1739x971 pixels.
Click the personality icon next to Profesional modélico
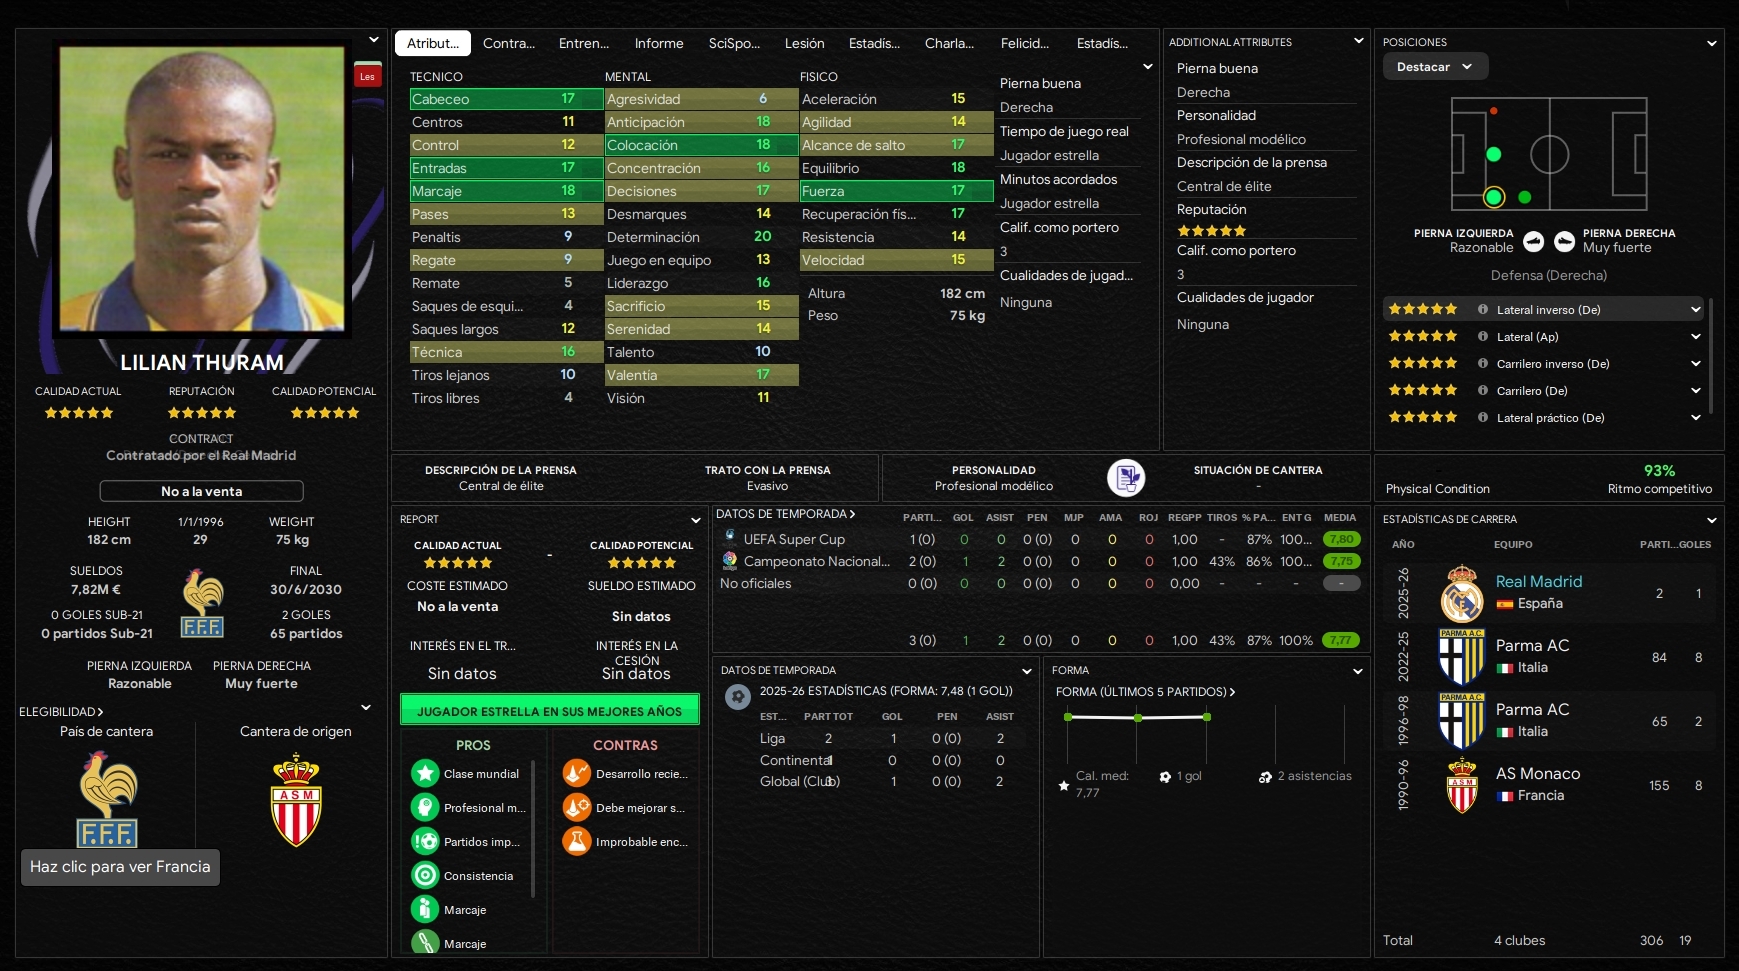(x=1126, y=478)
